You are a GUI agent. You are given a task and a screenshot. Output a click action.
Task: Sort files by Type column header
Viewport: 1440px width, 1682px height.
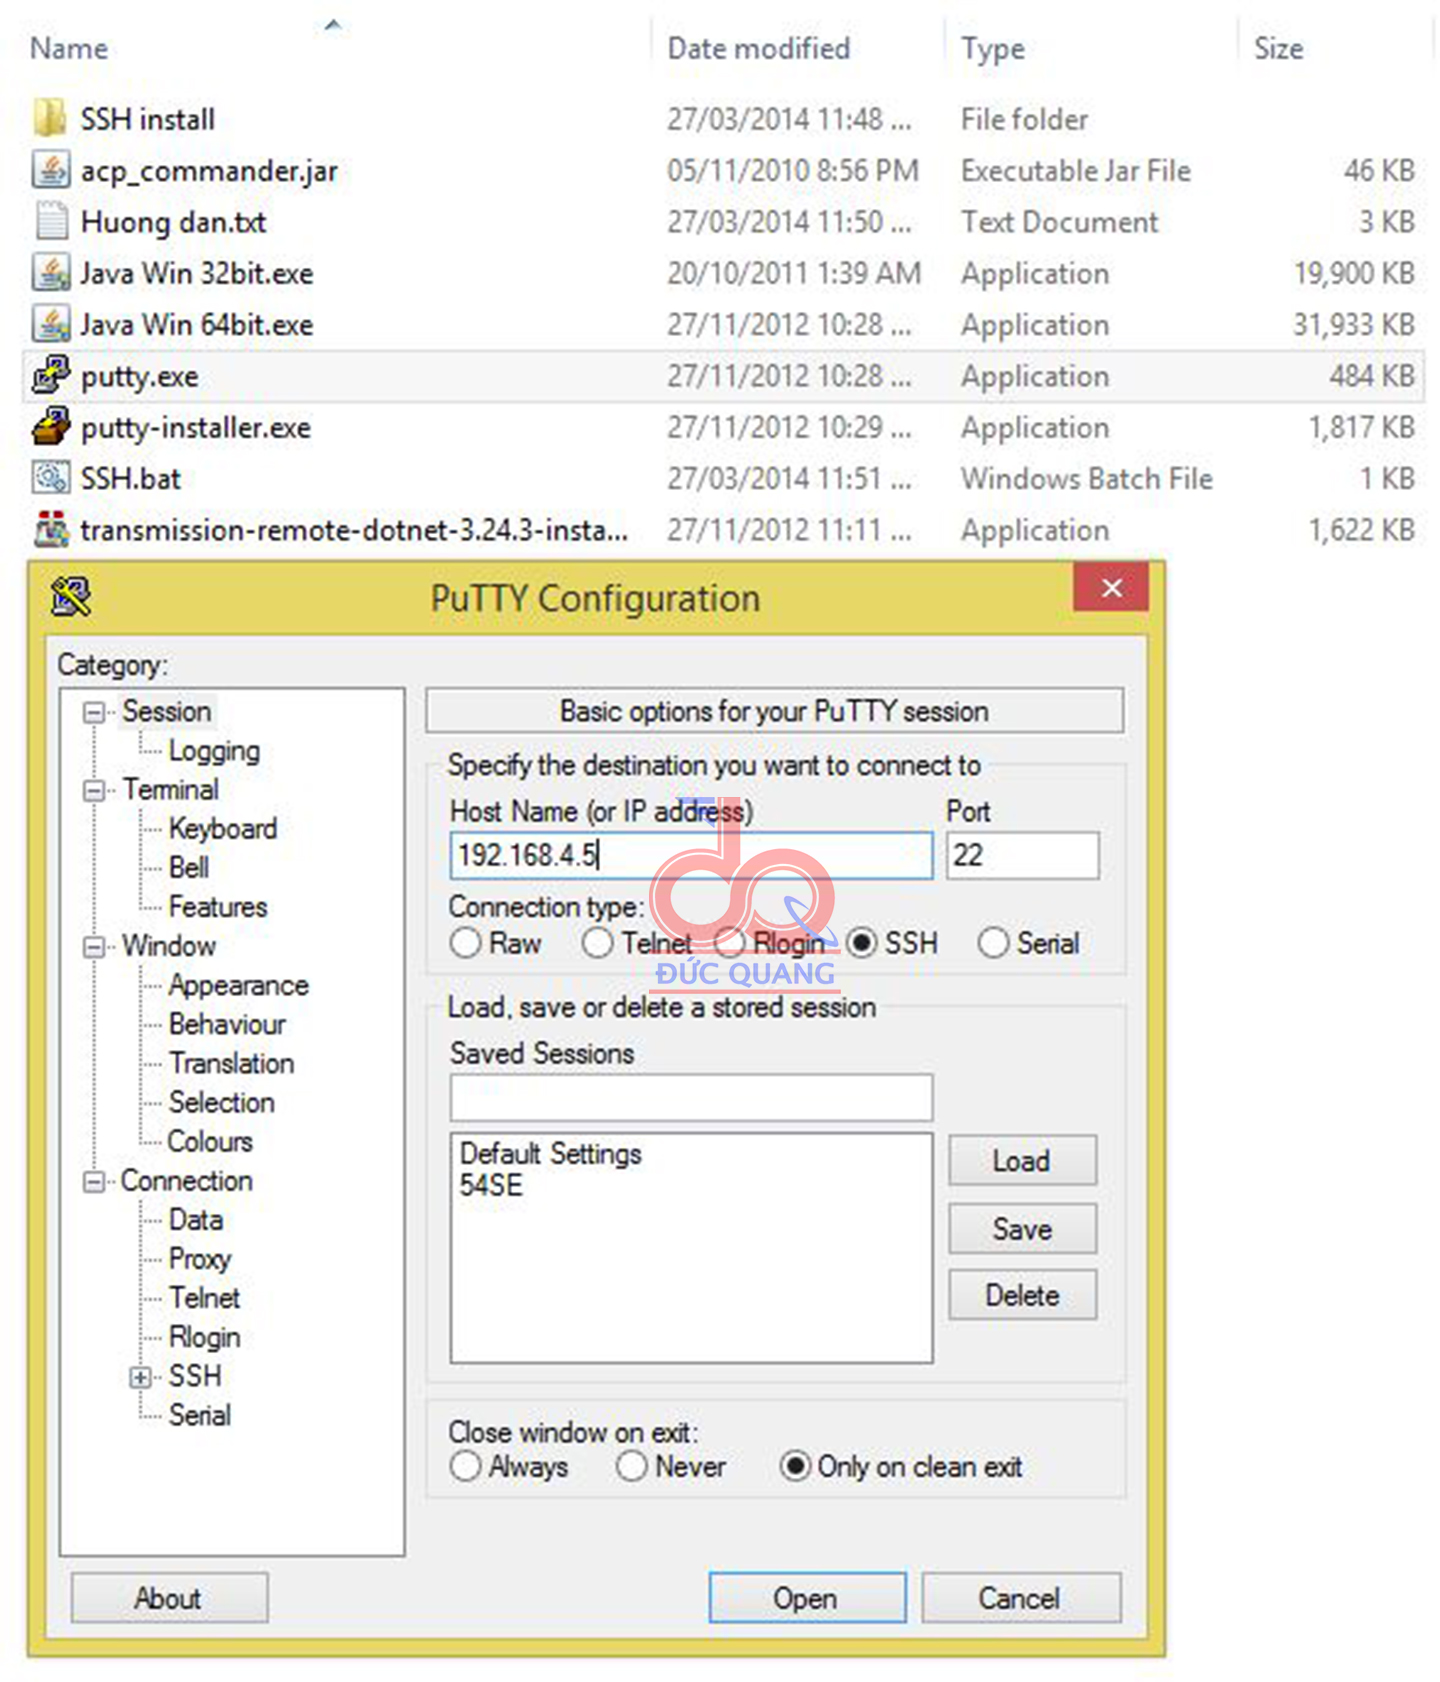coord(992,48)
